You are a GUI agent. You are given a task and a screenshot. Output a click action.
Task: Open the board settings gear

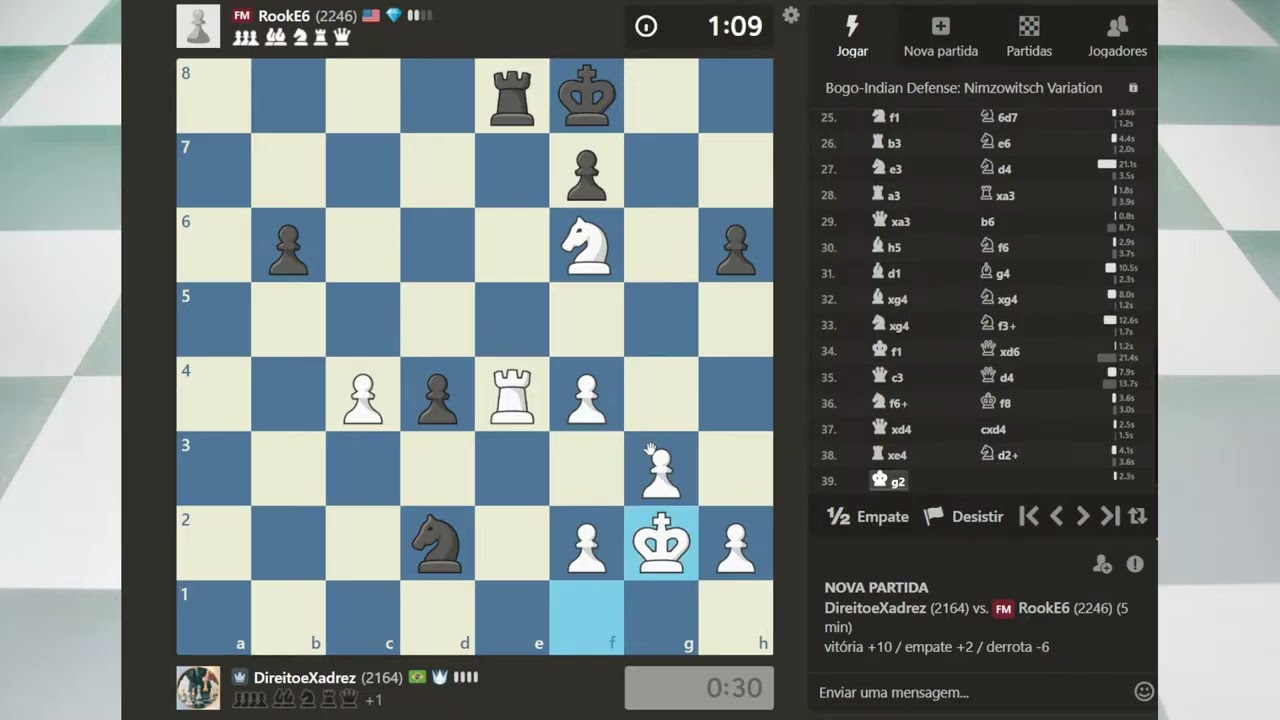point(791,15)
